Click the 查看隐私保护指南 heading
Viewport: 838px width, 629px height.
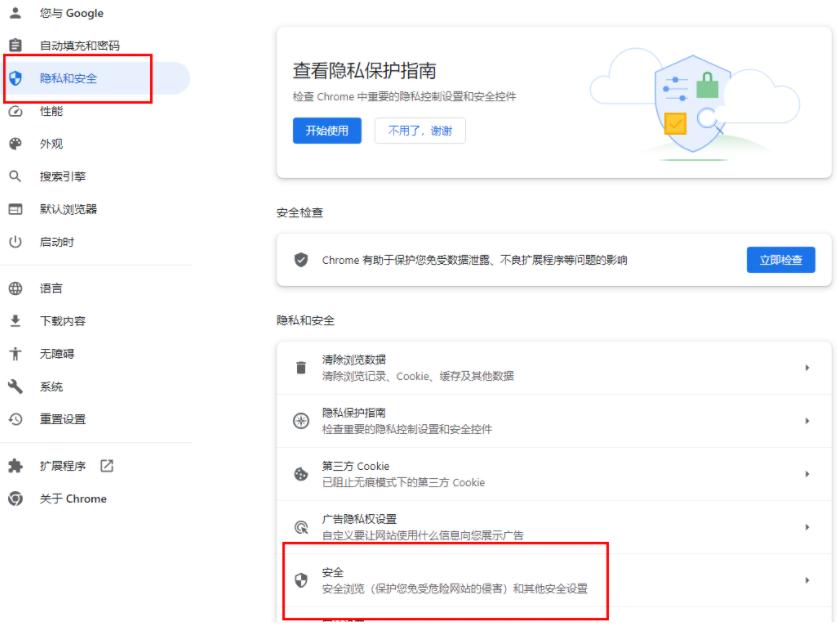tap(364, 71)
